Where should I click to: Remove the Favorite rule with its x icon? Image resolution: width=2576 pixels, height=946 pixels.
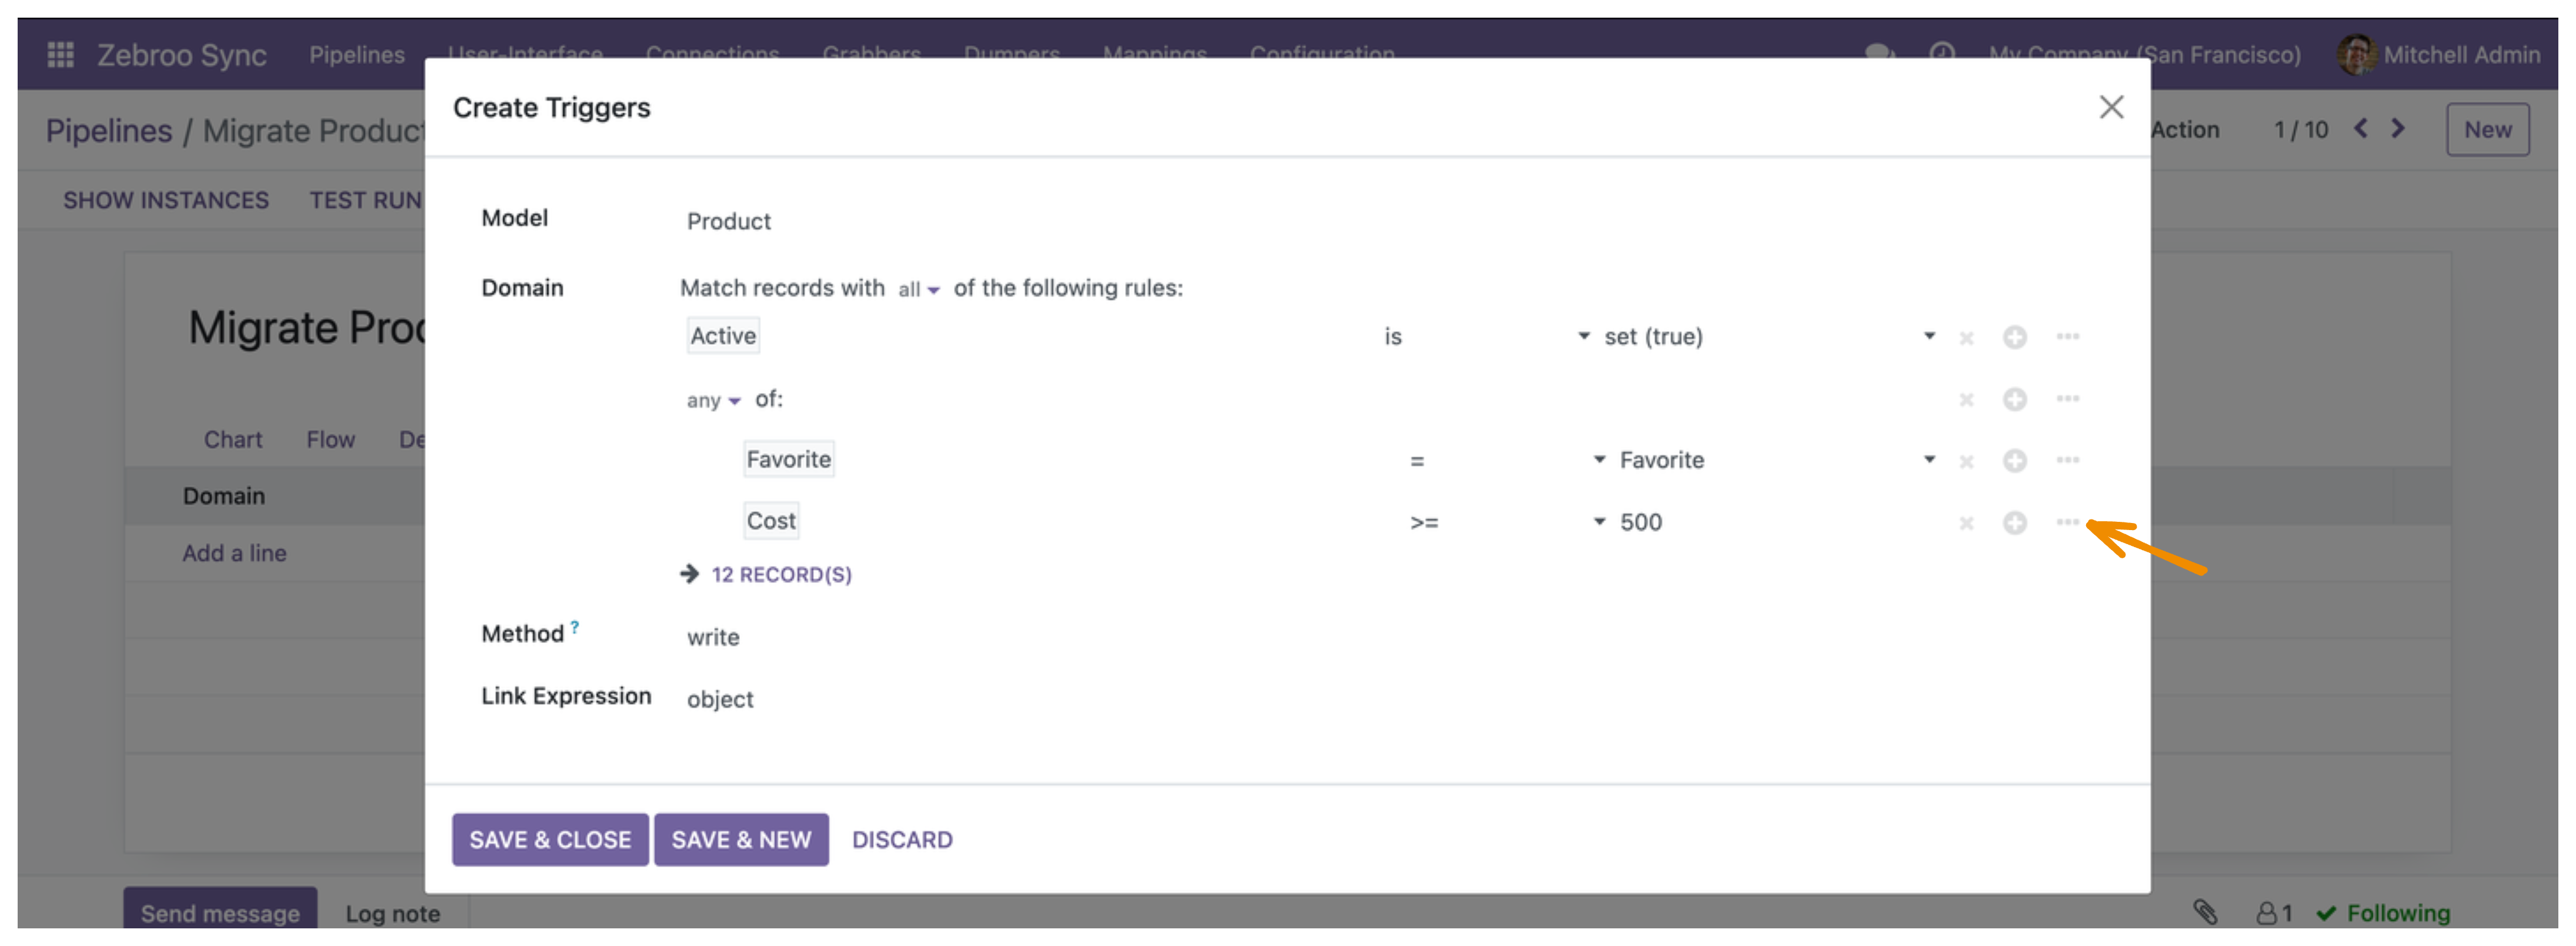1966,461
